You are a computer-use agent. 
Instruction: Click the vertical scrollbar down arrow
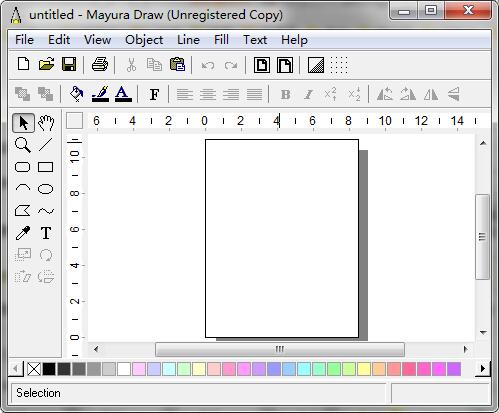[483, 332]
